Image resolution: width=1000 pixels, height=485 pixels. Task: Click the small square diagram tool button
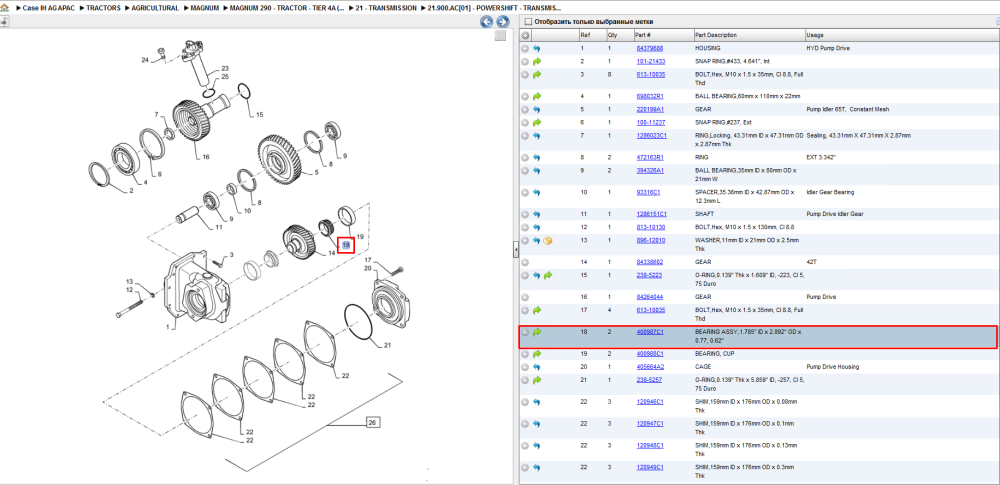501,36
